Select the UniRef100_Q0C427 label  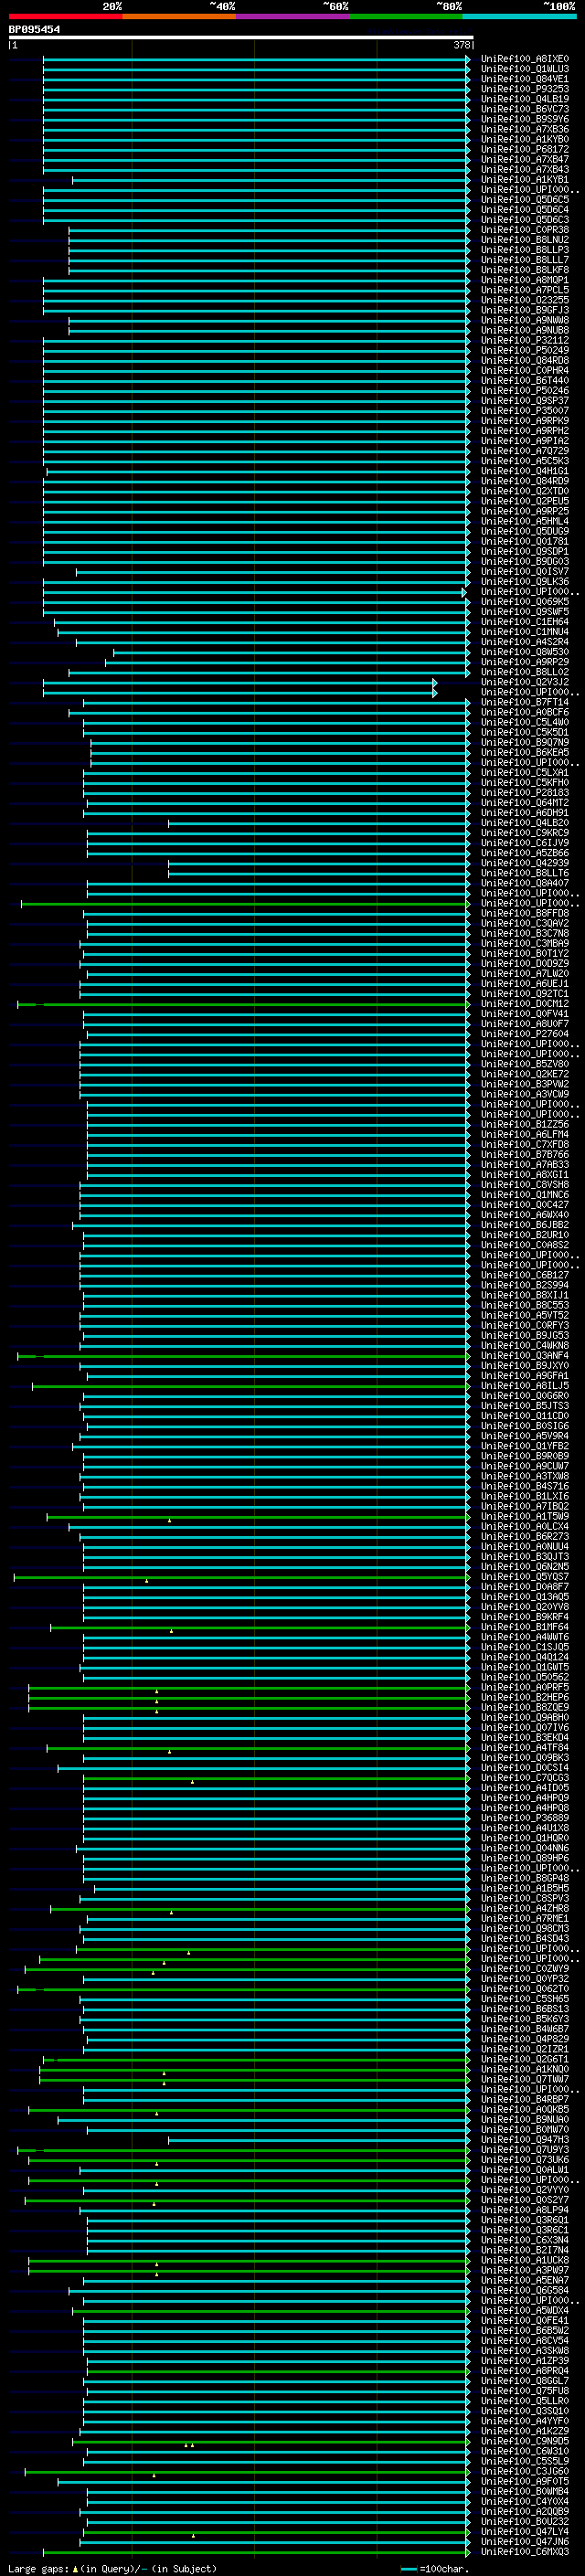(x=524, y=1205)
